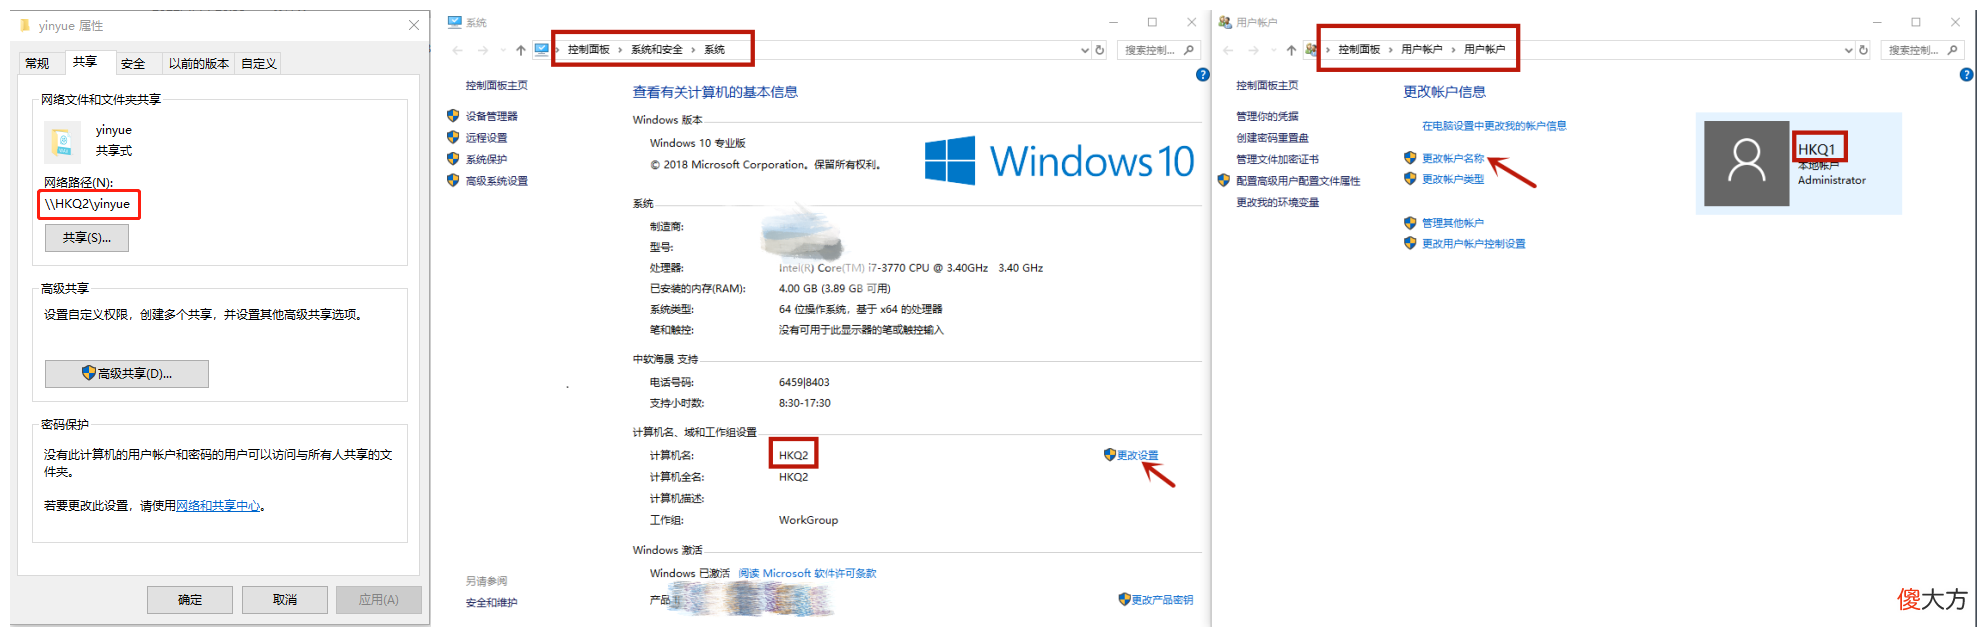Click 更改帐户名称 link
Image resolution: width=1987 pixels, height=637 pixels.
(x=1453, y=158)
